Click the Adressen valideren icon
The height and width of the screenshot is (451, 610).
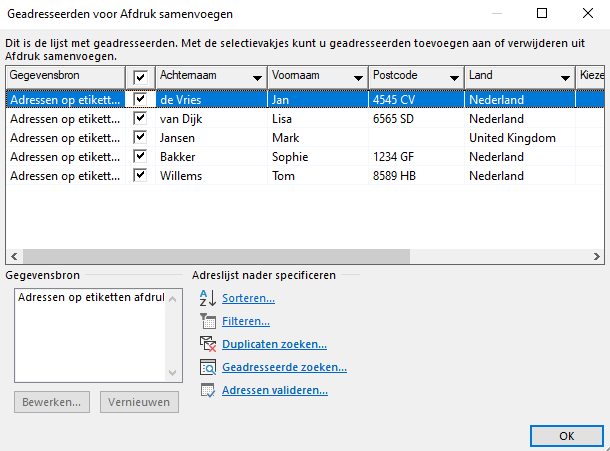tap(207, 390)
